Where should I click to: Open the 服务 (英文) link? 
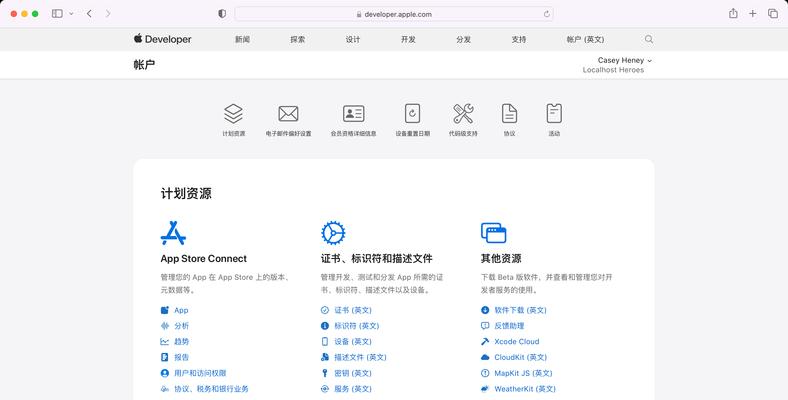(x=353, y=388)
